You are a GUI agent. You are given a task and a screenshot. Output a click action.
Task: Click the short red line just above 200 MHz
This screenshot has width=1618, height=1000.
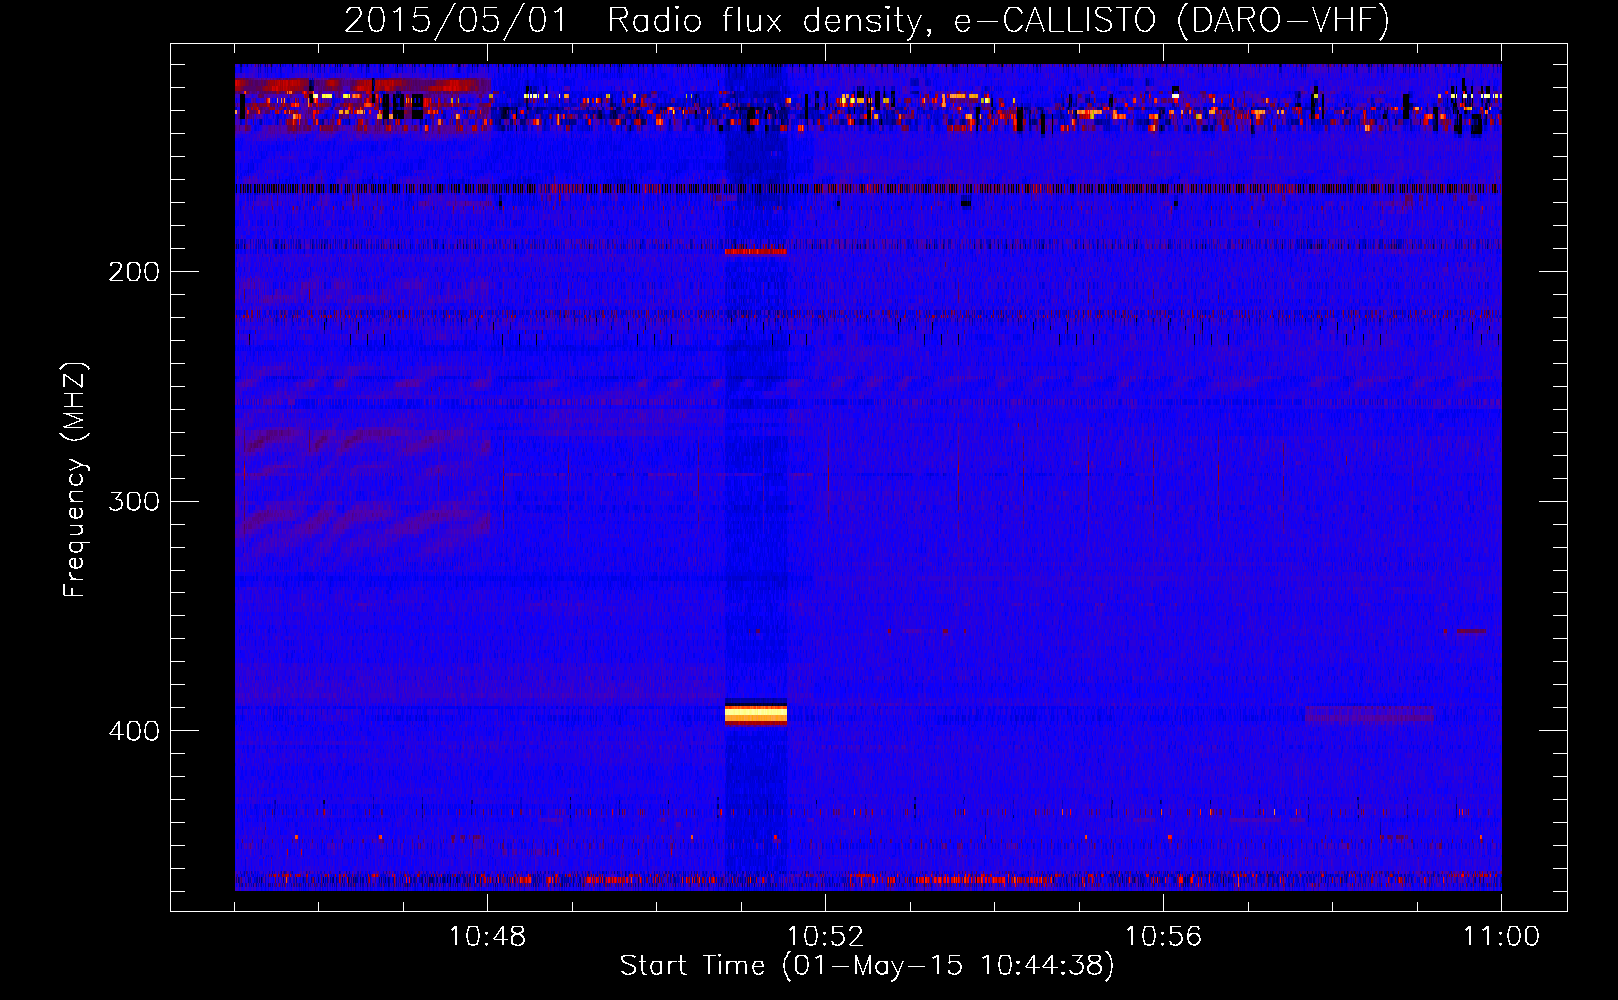(756, 252)
